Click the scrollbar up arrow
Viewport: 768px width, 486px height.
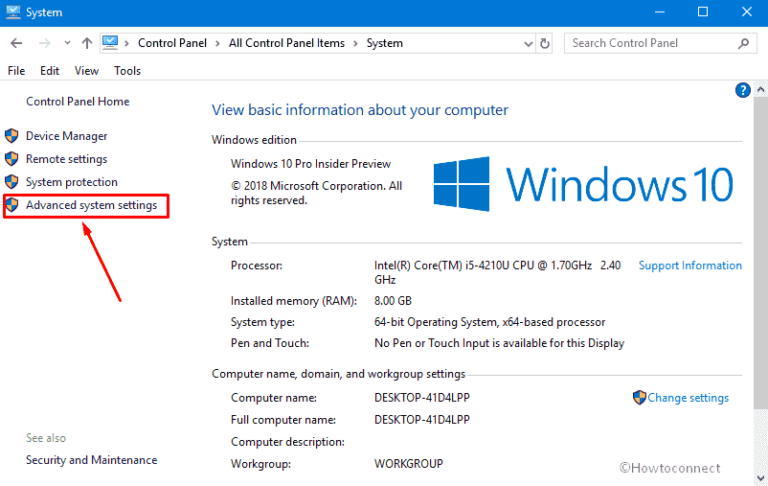coord(760,90)
